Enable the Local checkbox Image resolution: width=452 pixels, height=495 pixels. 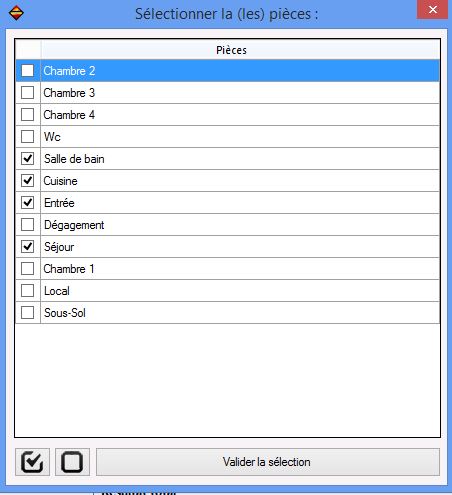[27, 291]
